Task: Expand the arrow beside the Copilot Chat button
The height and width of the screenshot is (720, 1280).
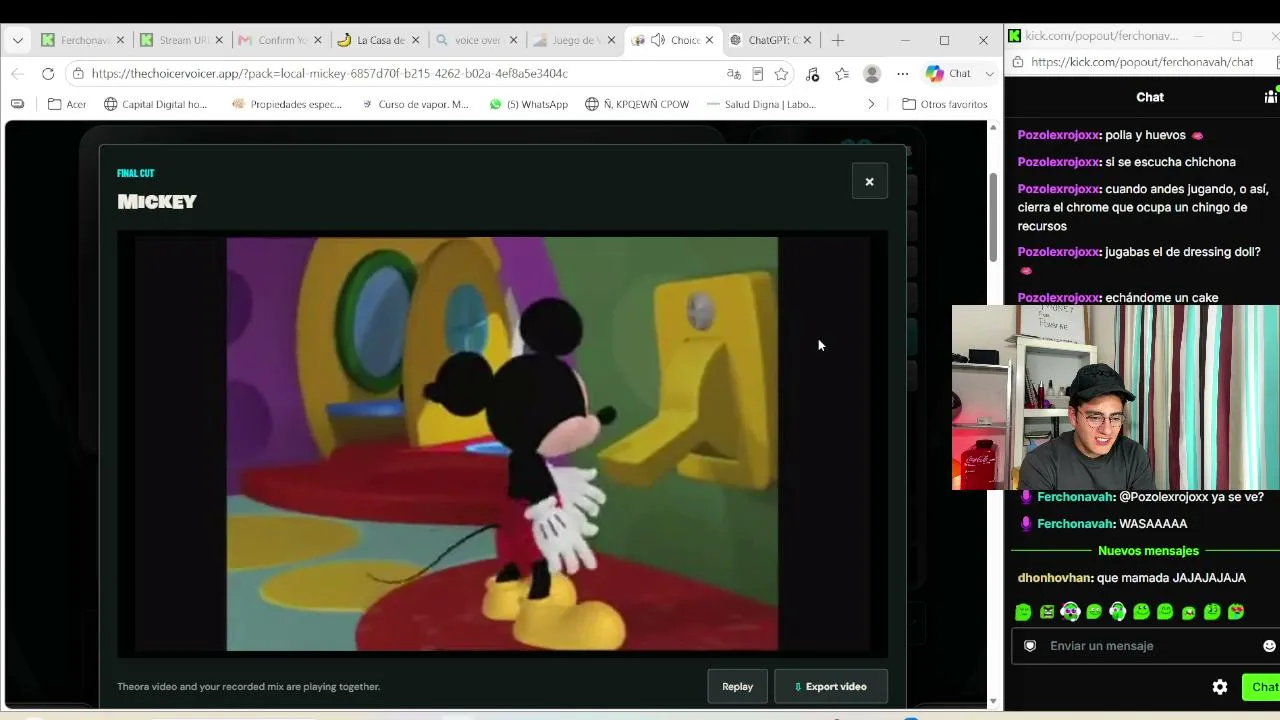Action: (x=990, y=73)
